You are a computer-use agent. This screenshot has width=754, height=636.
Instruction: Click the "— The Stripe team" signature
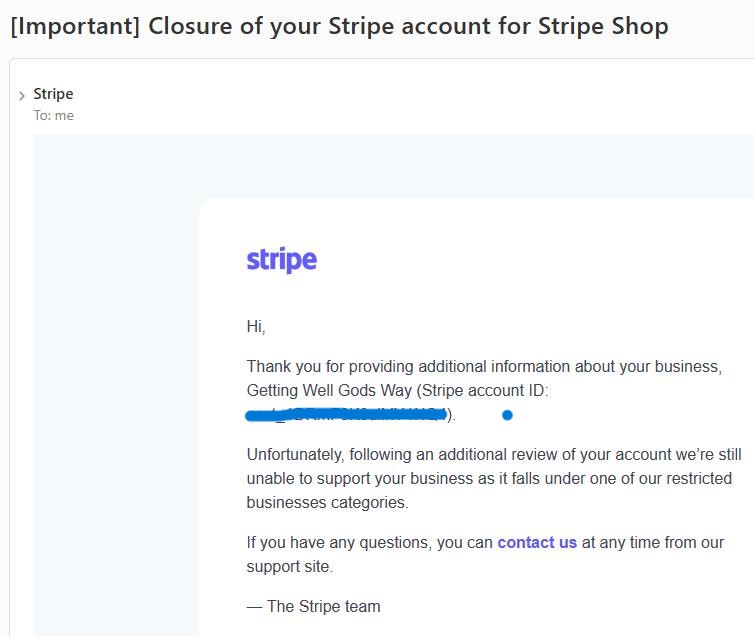pos(313,606)
